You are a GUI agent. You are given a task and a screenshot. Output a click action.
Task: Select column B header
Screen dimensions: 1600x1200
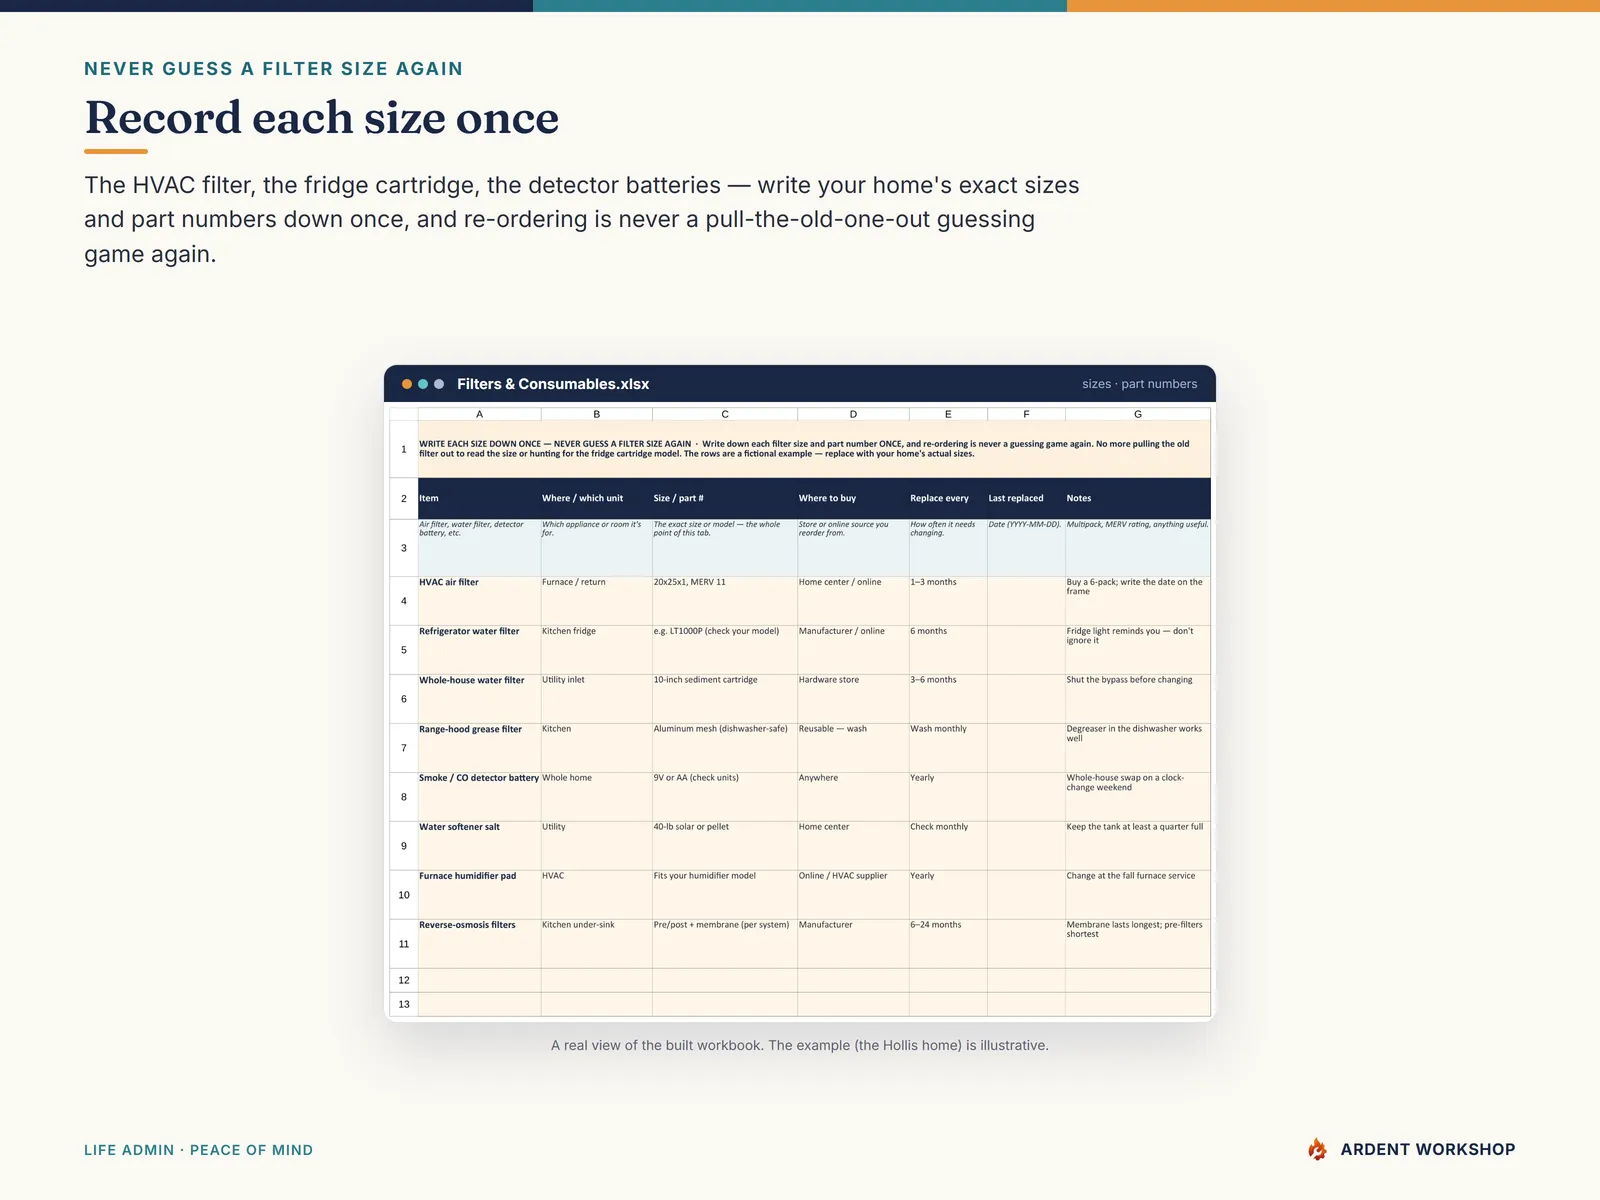point(597,414)
